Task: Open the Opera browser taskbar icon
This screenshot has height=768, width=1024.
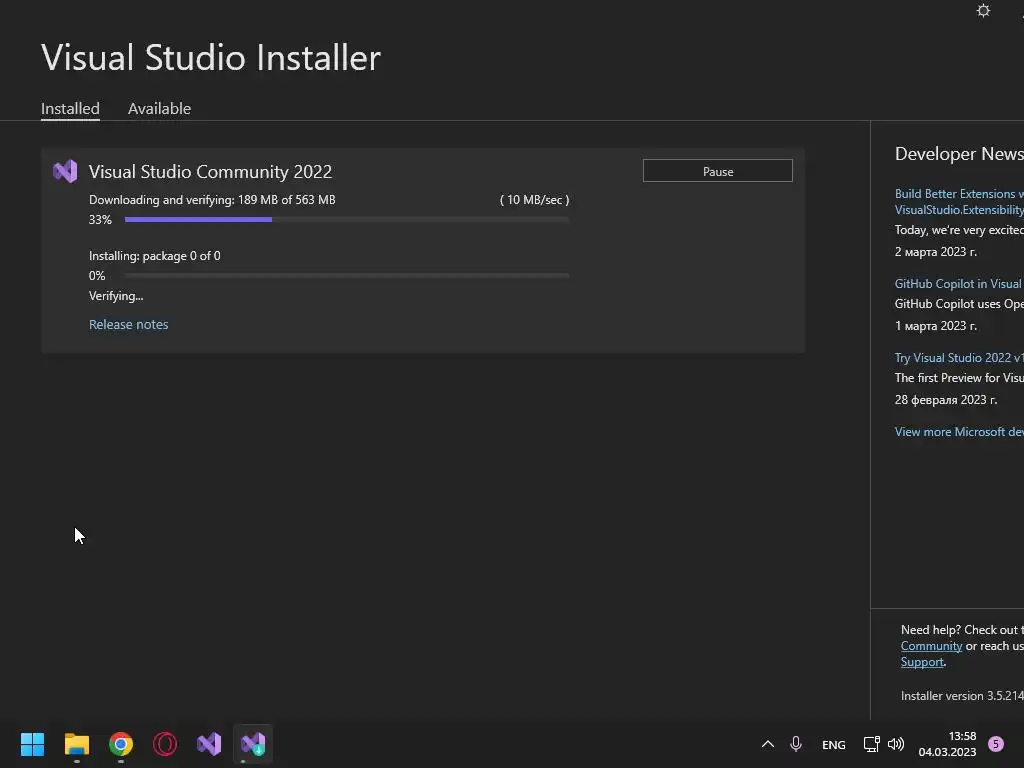Action: click(x=165, y=744)
